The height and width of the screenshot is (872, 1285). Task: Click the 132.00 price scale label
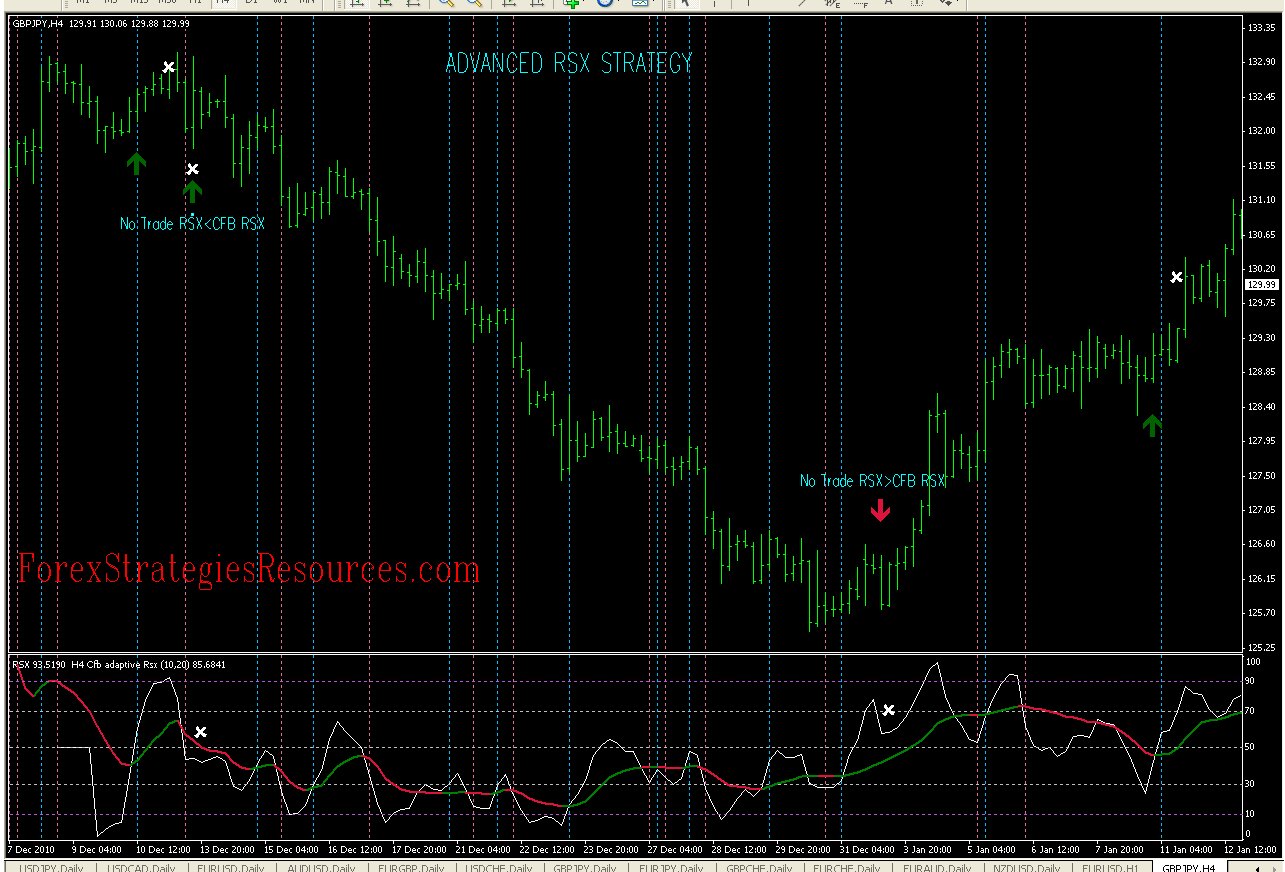click(x=1261, y=131)
